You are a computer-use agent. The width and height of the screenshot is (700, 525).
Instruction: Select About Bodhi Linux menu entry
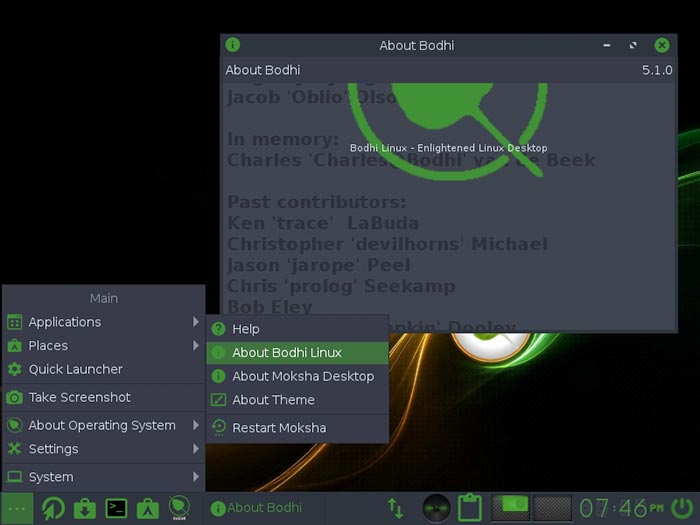pos(297,353)
